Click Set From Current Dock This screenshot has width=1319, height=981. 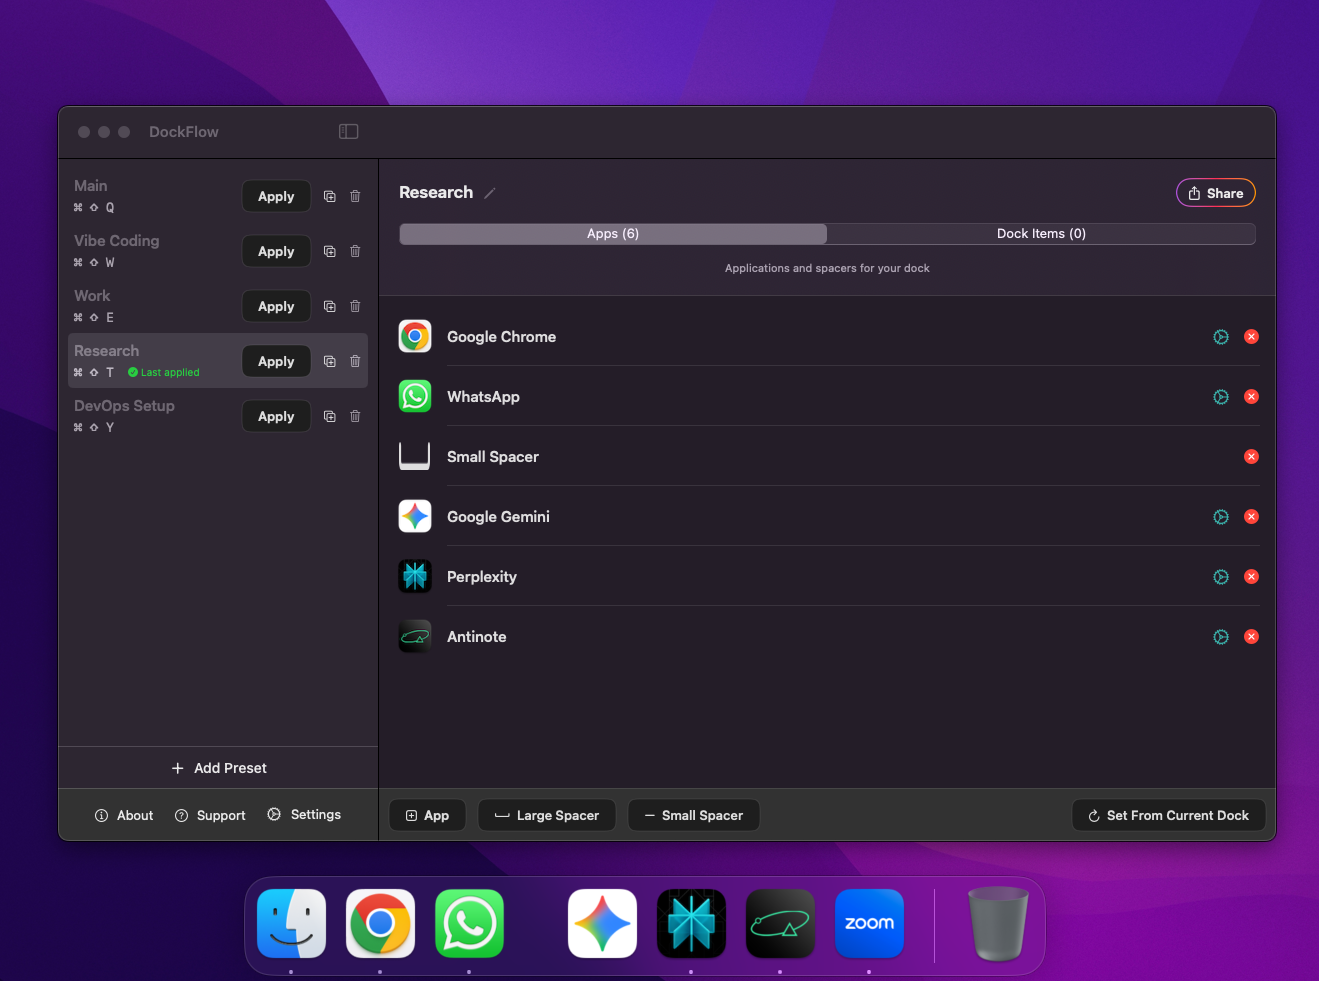(1168, 815)
